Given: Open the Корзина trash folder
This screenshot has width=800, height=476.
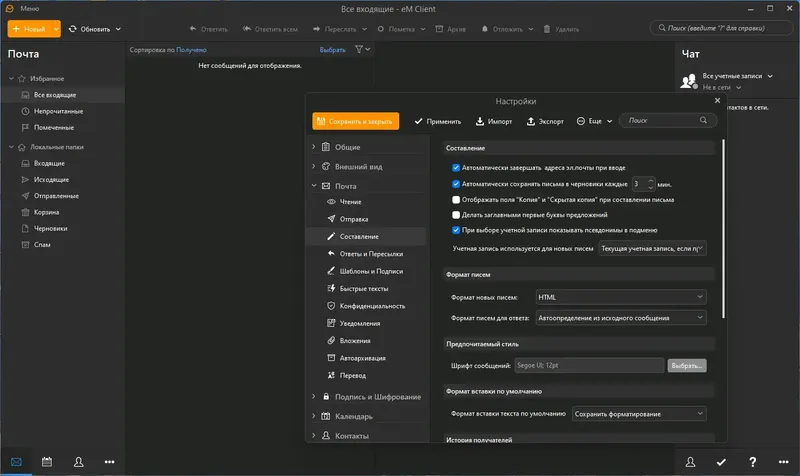Looking at the screenshot, I should 46,212.
